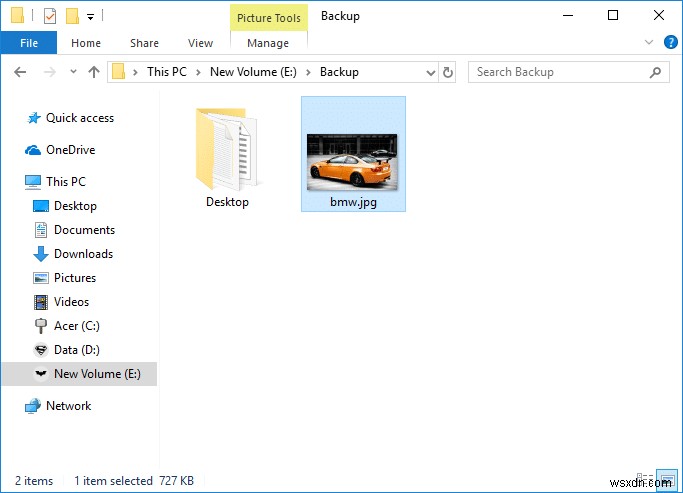
Task: Open Data (D:) drive in sidebar
Action: (77, 350)
